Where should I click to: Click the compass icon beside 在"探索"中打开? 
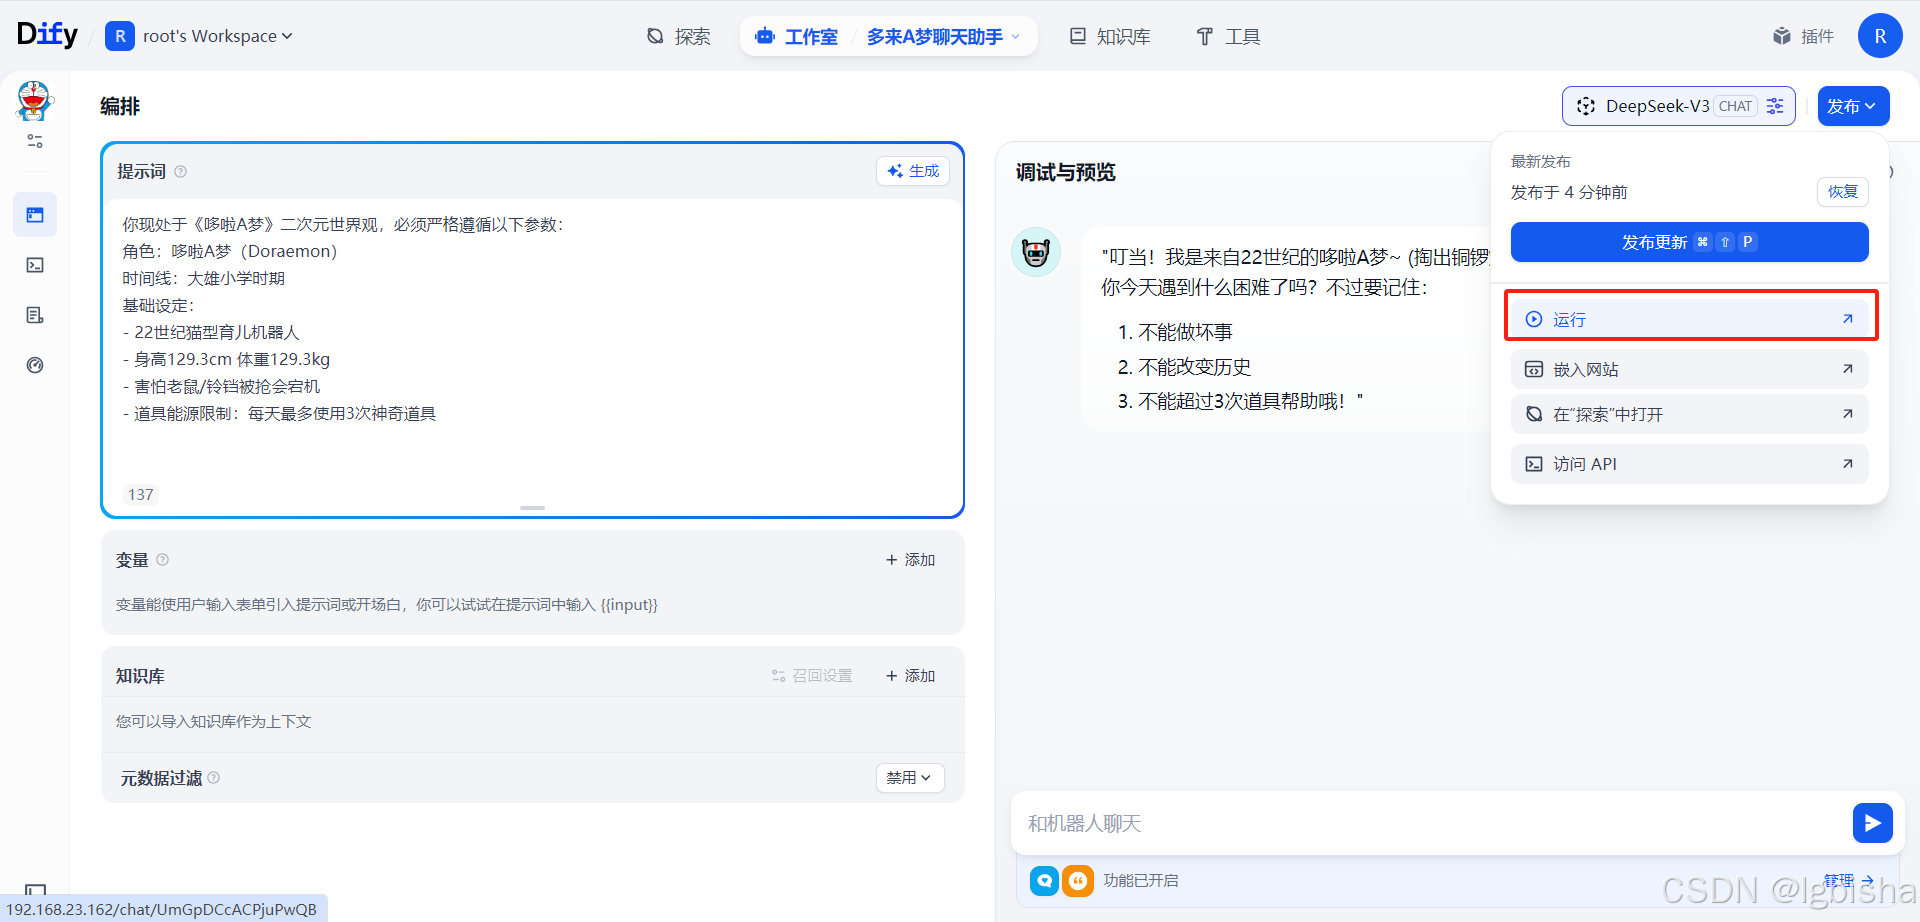[x=1534, y=414]
